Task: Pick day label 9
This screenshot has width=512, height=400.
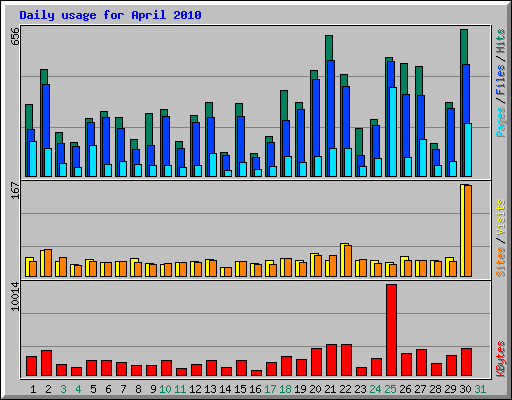Action: click(x=153, y=389)
